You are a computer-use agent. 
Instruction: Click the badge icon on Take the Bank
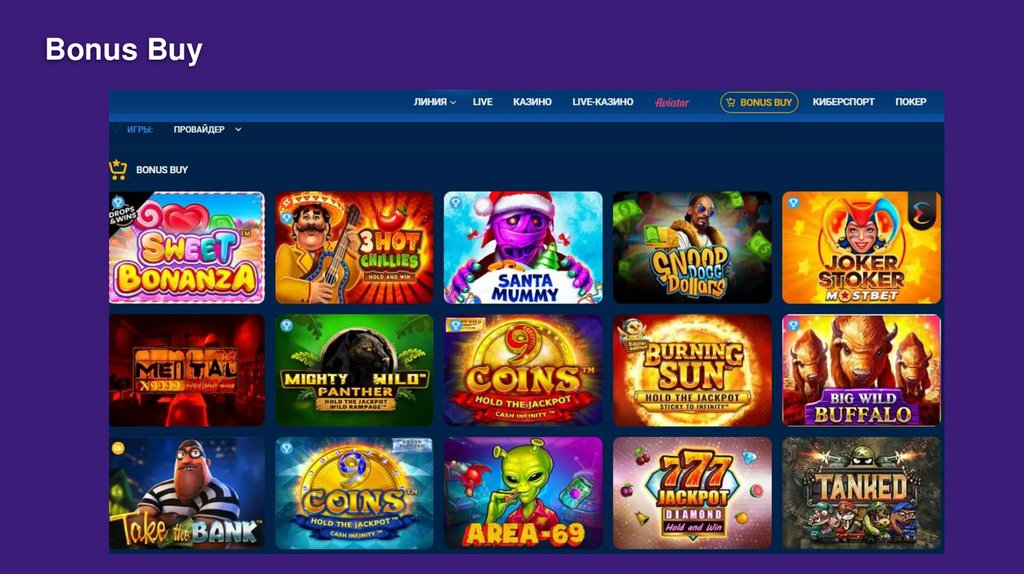tap(118, 448)
